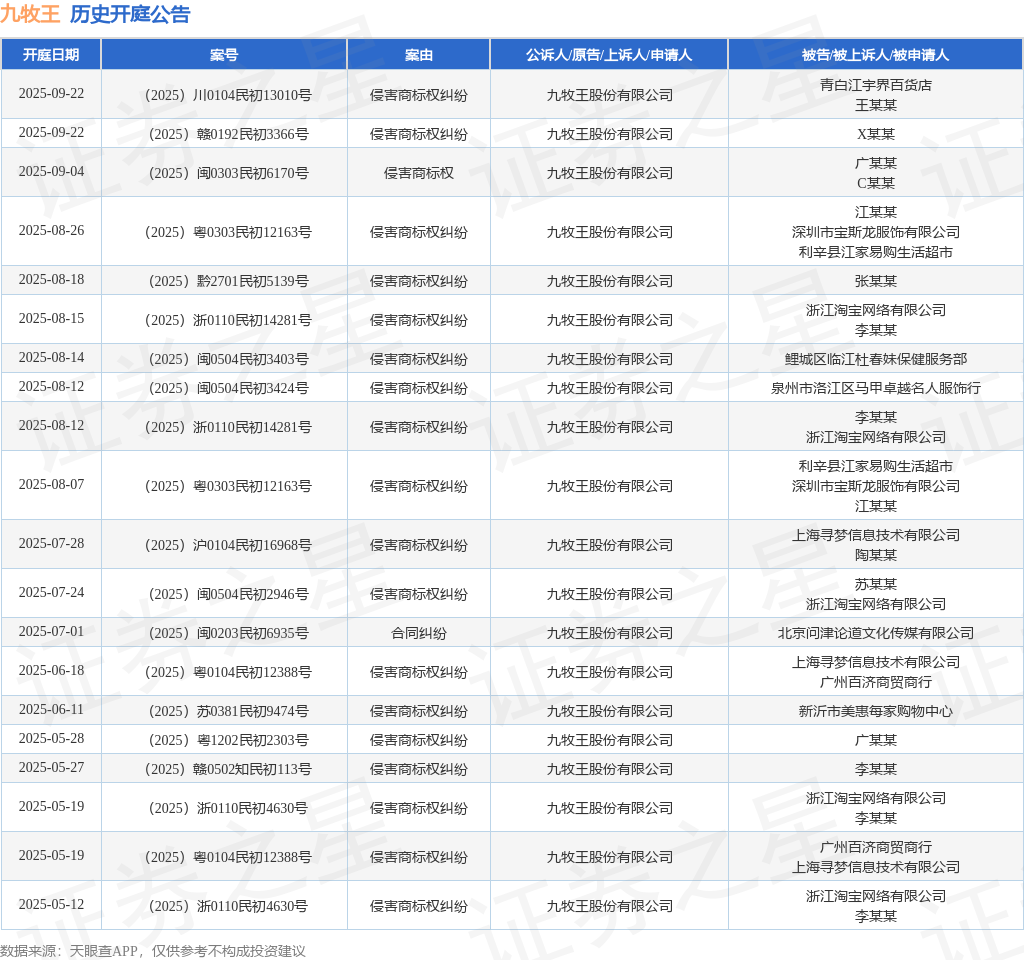The height and width of the screenshot is (960, 1024).
Task: Click date 2025-07-28
Action: coord(51,543)
